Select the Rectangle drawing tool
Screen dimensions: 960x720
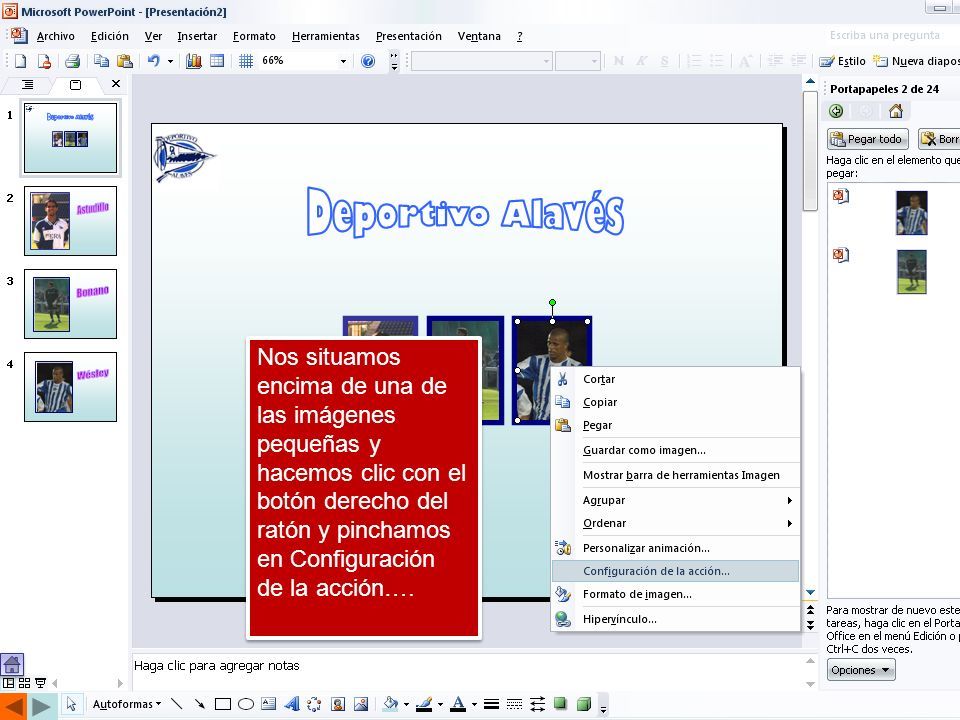click(223, 704)
